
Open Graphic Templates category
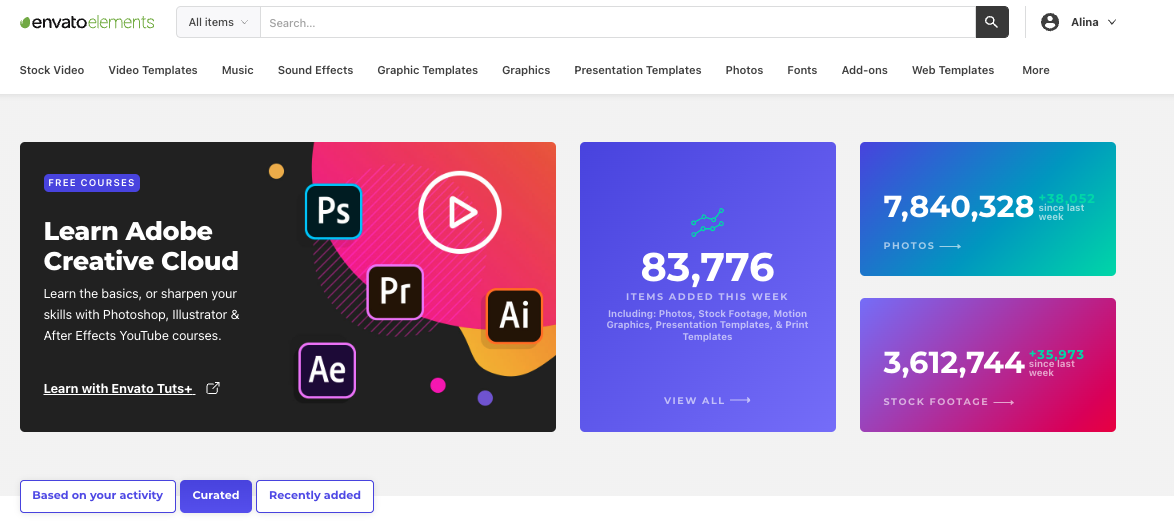click(x=428, y=70)
